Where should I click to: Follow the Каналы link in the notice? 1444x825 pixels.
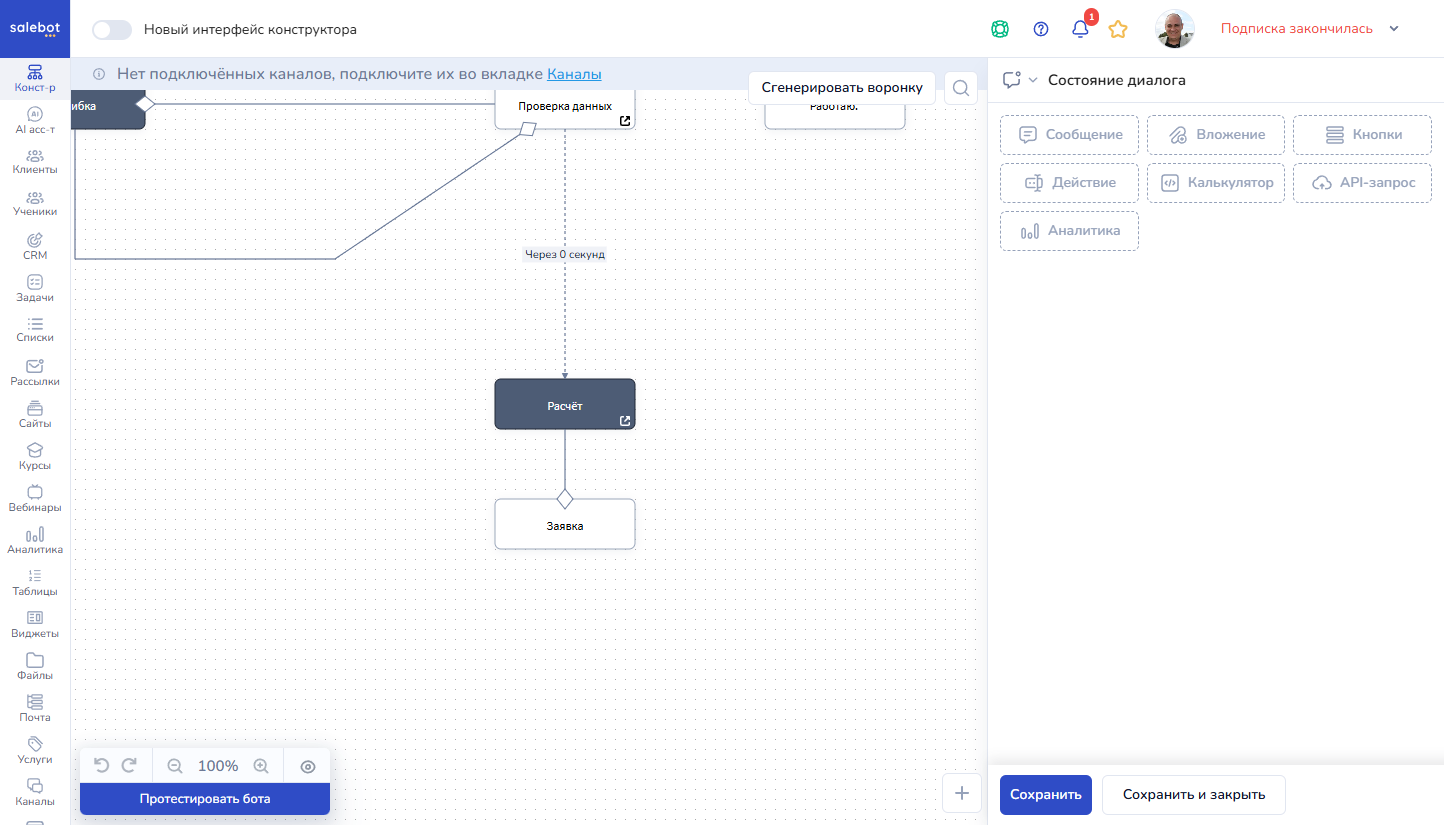pyautogui.click(x=574, y=74)
